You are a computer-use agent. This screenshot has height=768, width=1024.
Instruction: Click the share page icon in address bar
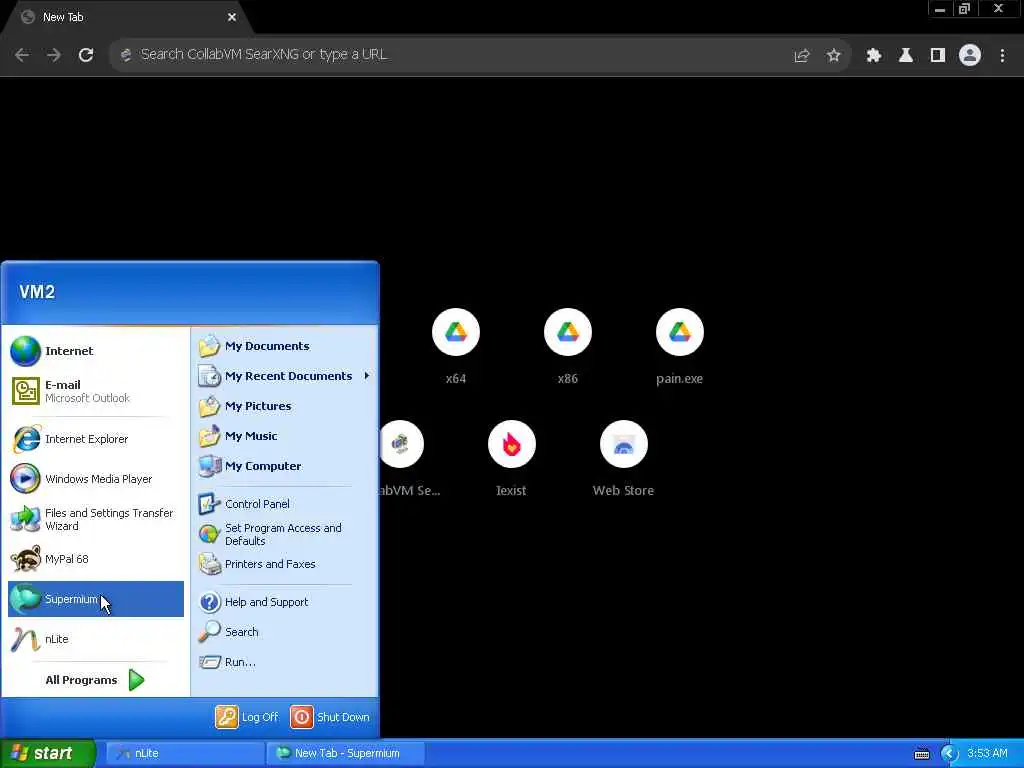(801, 56)
